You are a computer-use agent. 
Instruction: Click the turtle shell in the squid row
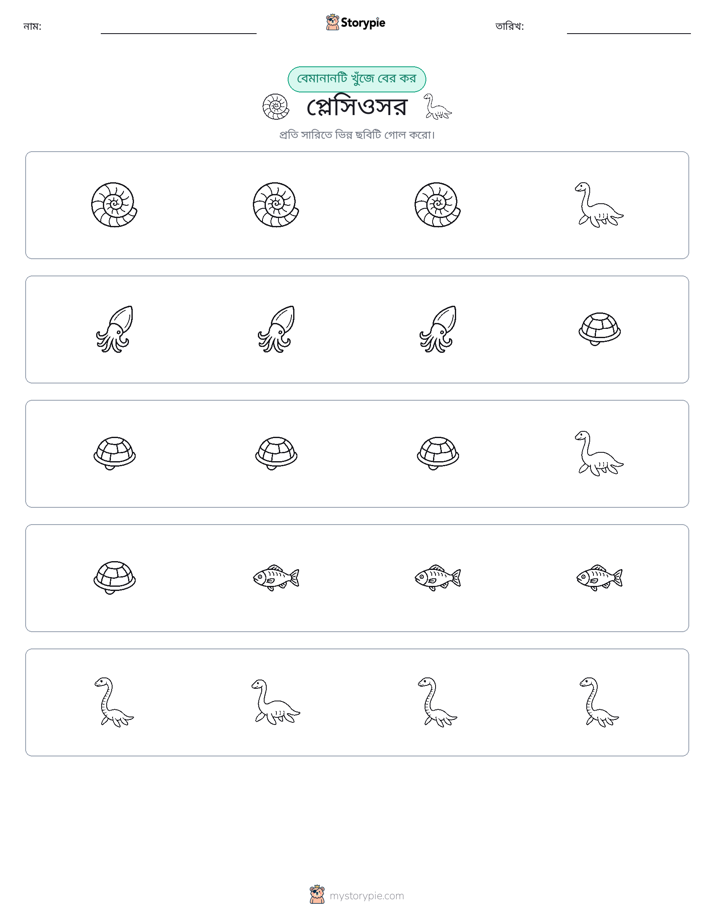tap(600, 329)
